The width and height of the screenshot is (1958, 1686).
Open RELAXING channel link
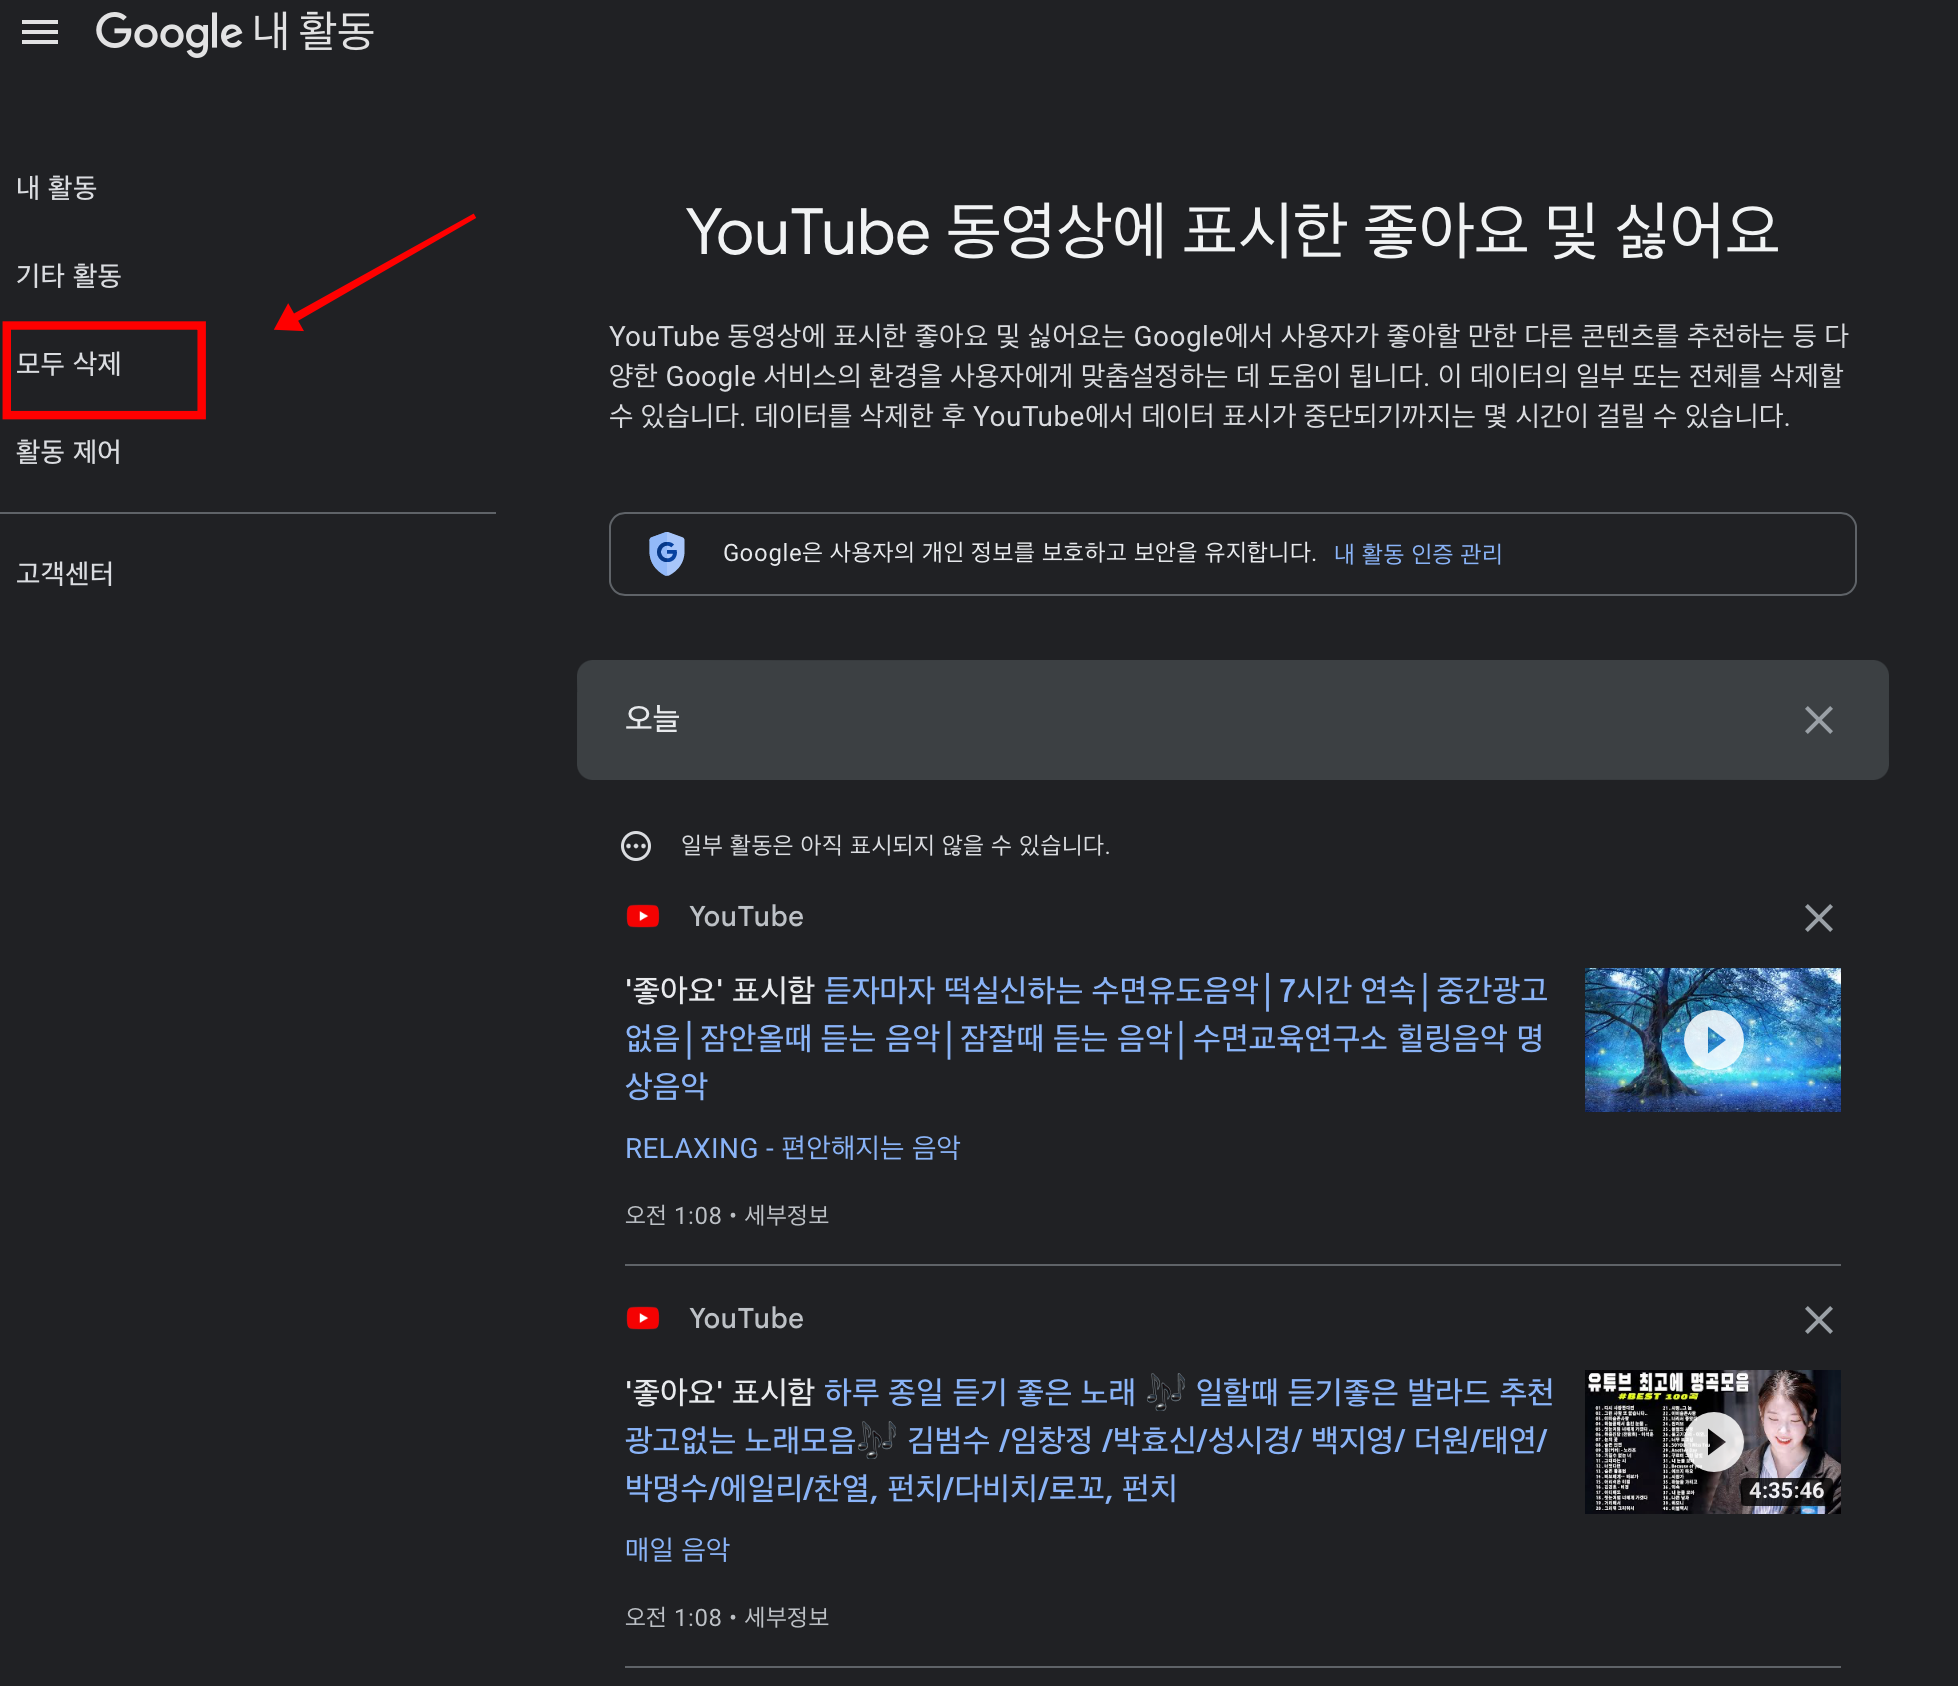[x=792, y=1148]
